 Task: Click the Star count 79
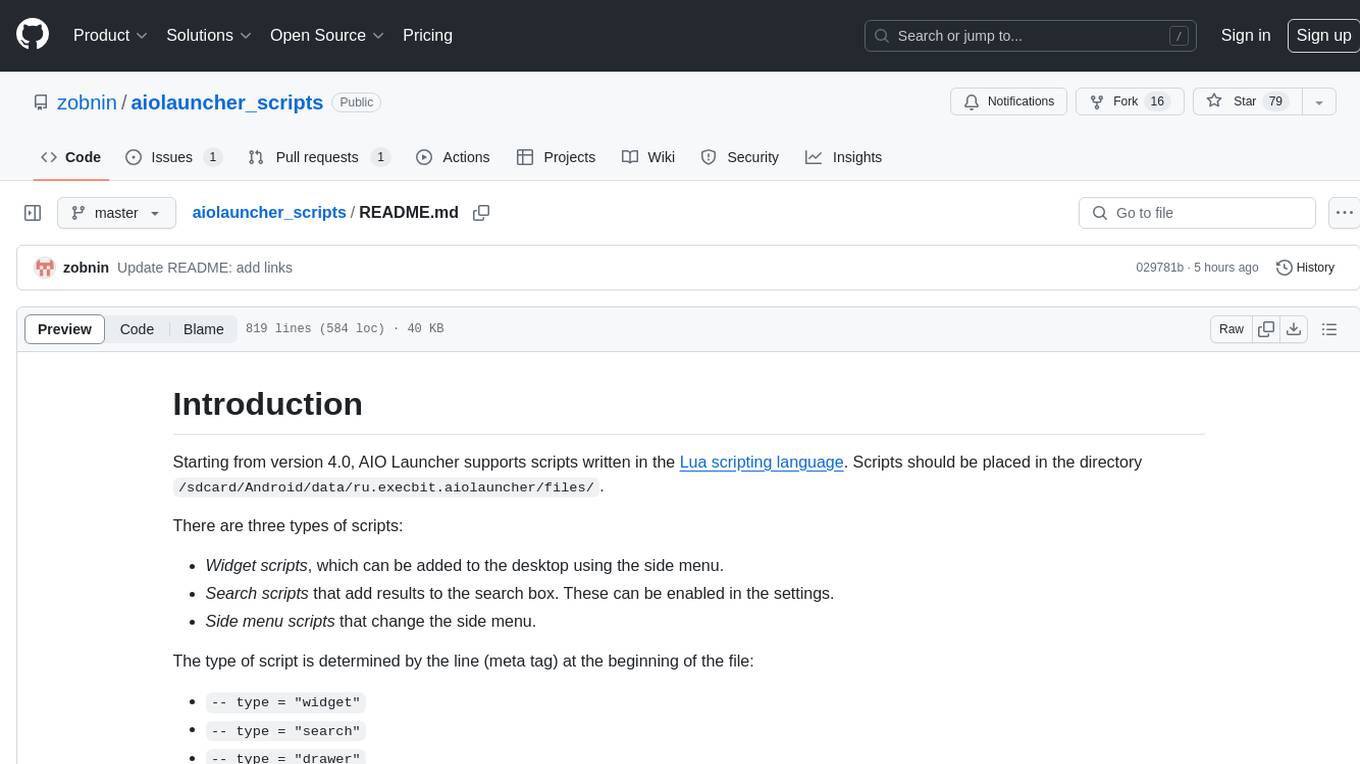(x=1275, y=102)
